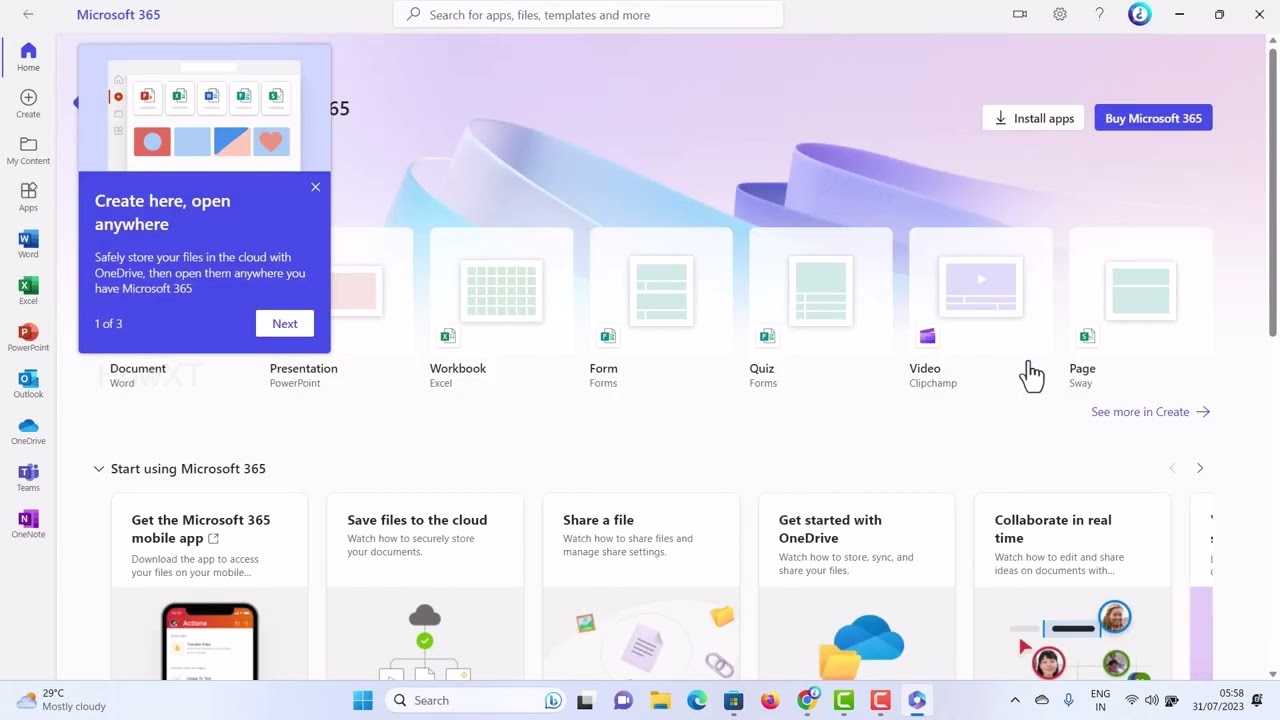Viewport: 1280px width, 720px height.
Task: Open the Share a file card
Action: pos(641,587)
